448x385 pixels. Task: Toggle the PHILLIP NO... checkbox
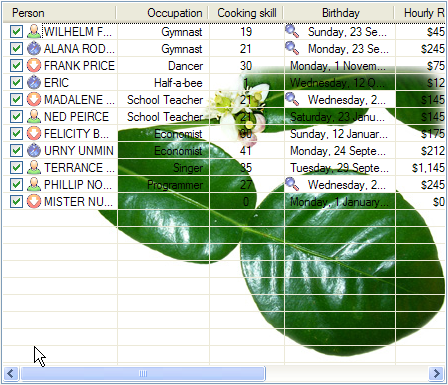[16, 185]
